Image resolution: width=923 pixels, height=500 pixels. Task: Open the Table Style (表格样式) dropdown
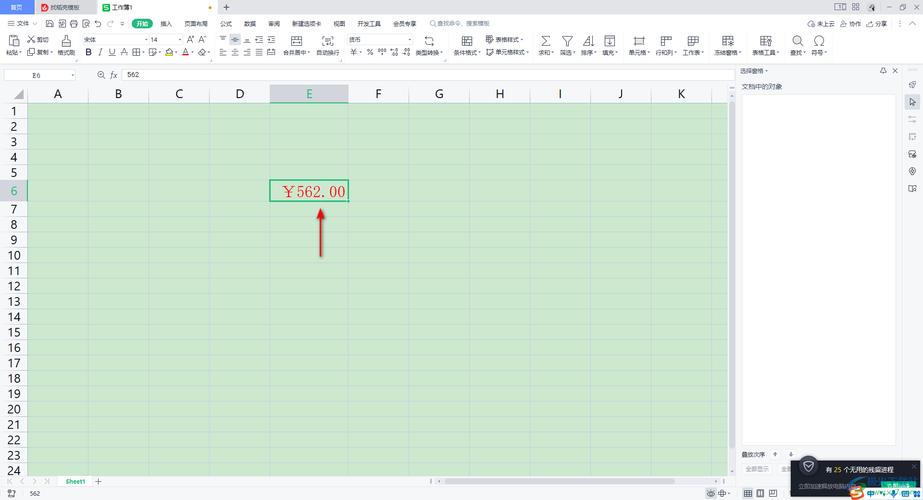pos(504,39)
